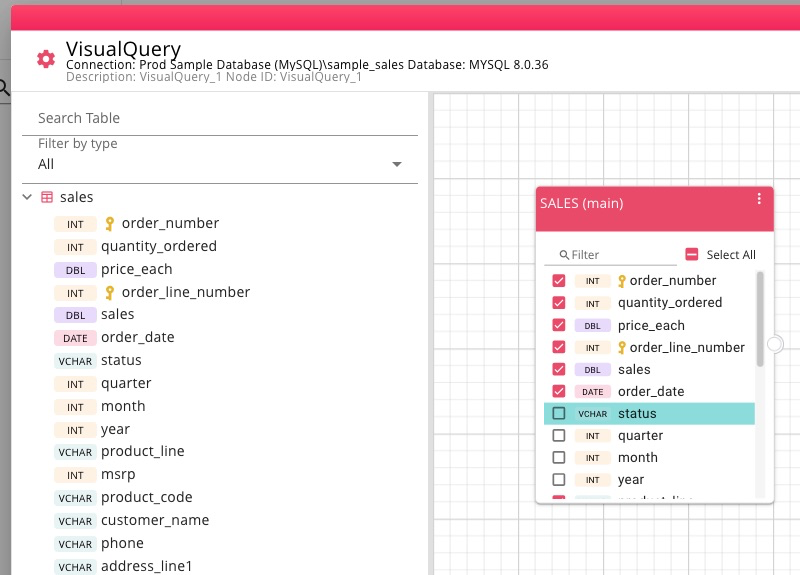Click the DATE badge for order_date in the SALES node
800x575 pixels.
(x=592, y=392)
